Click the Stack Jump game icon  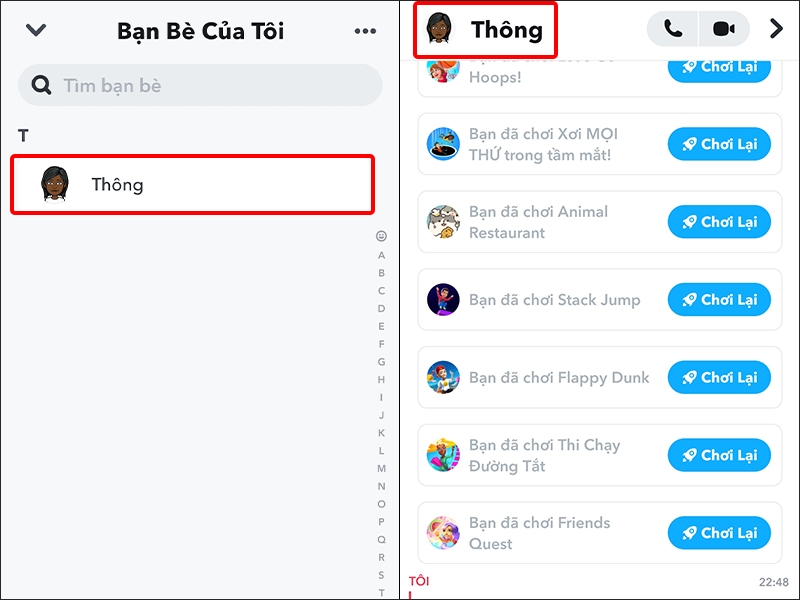(x=444, y=300)
